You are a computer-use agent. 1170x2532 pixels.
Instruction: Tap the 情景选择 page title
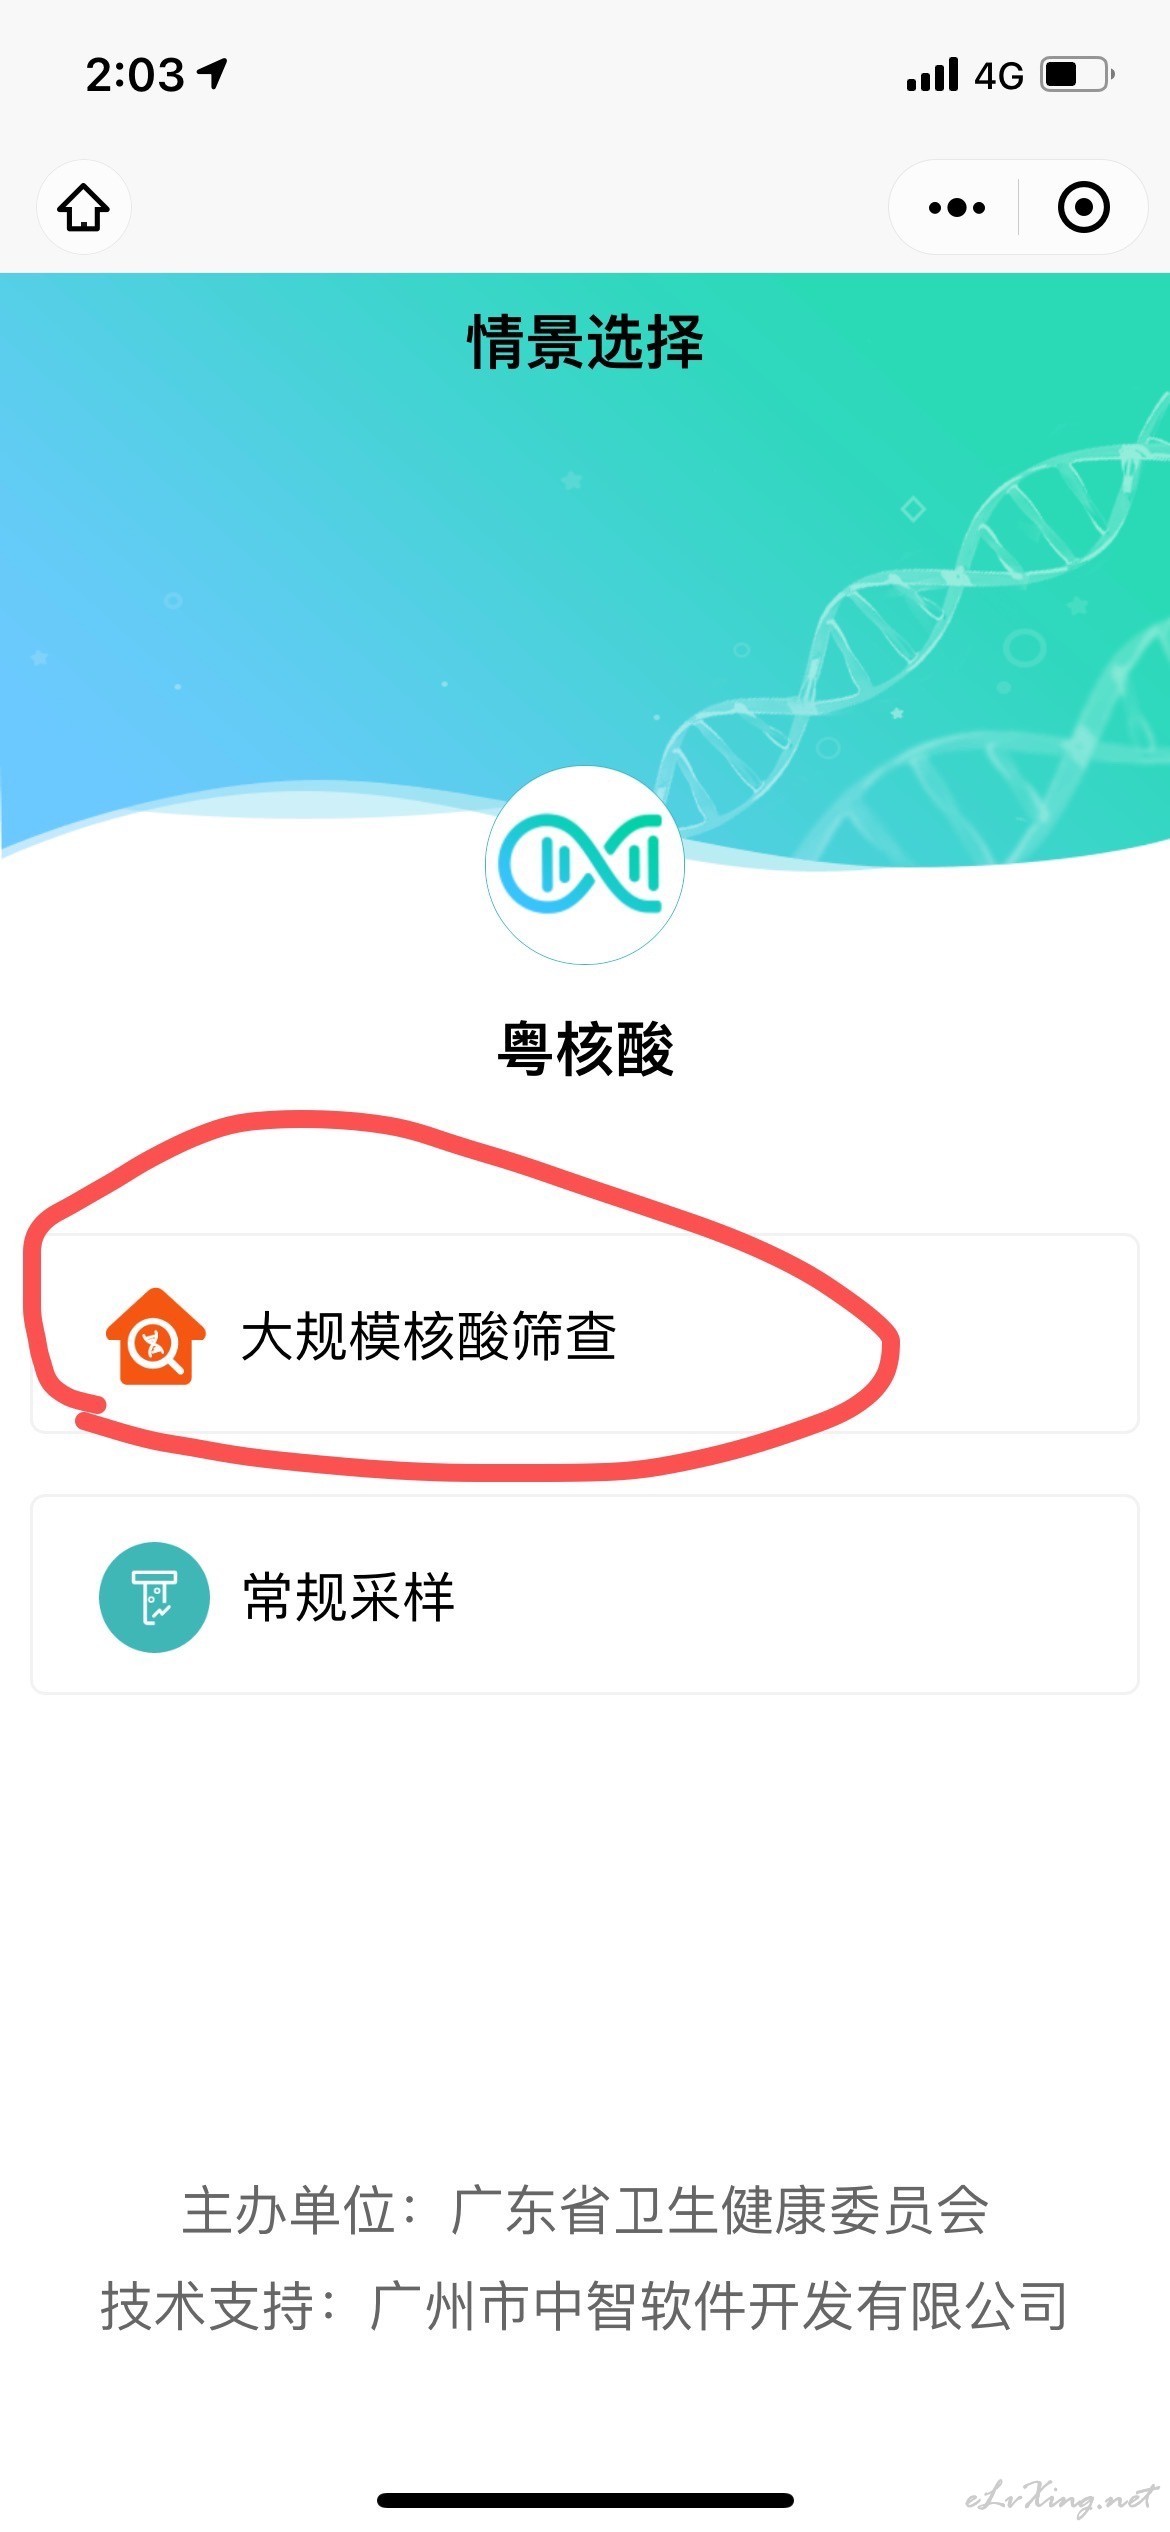tap(586, 342)
